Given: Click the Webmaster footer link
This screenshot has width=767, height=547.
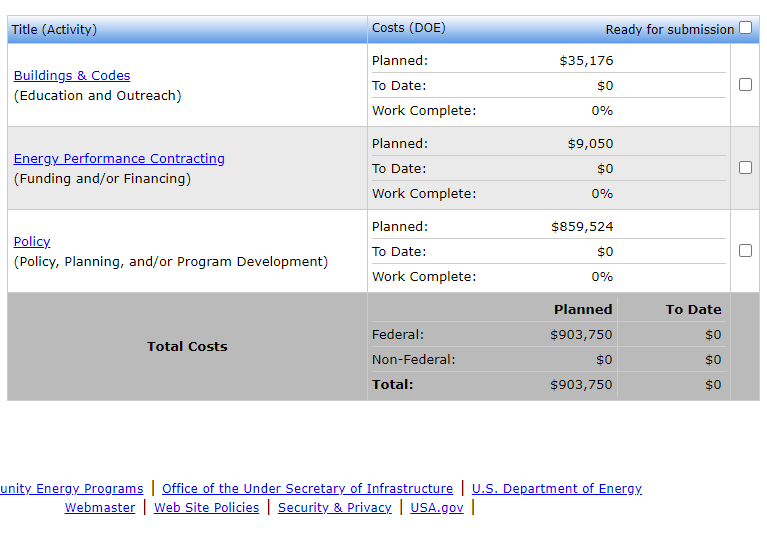Looking at the screenshot, I should pyautogui.click(x=100, y=507).
